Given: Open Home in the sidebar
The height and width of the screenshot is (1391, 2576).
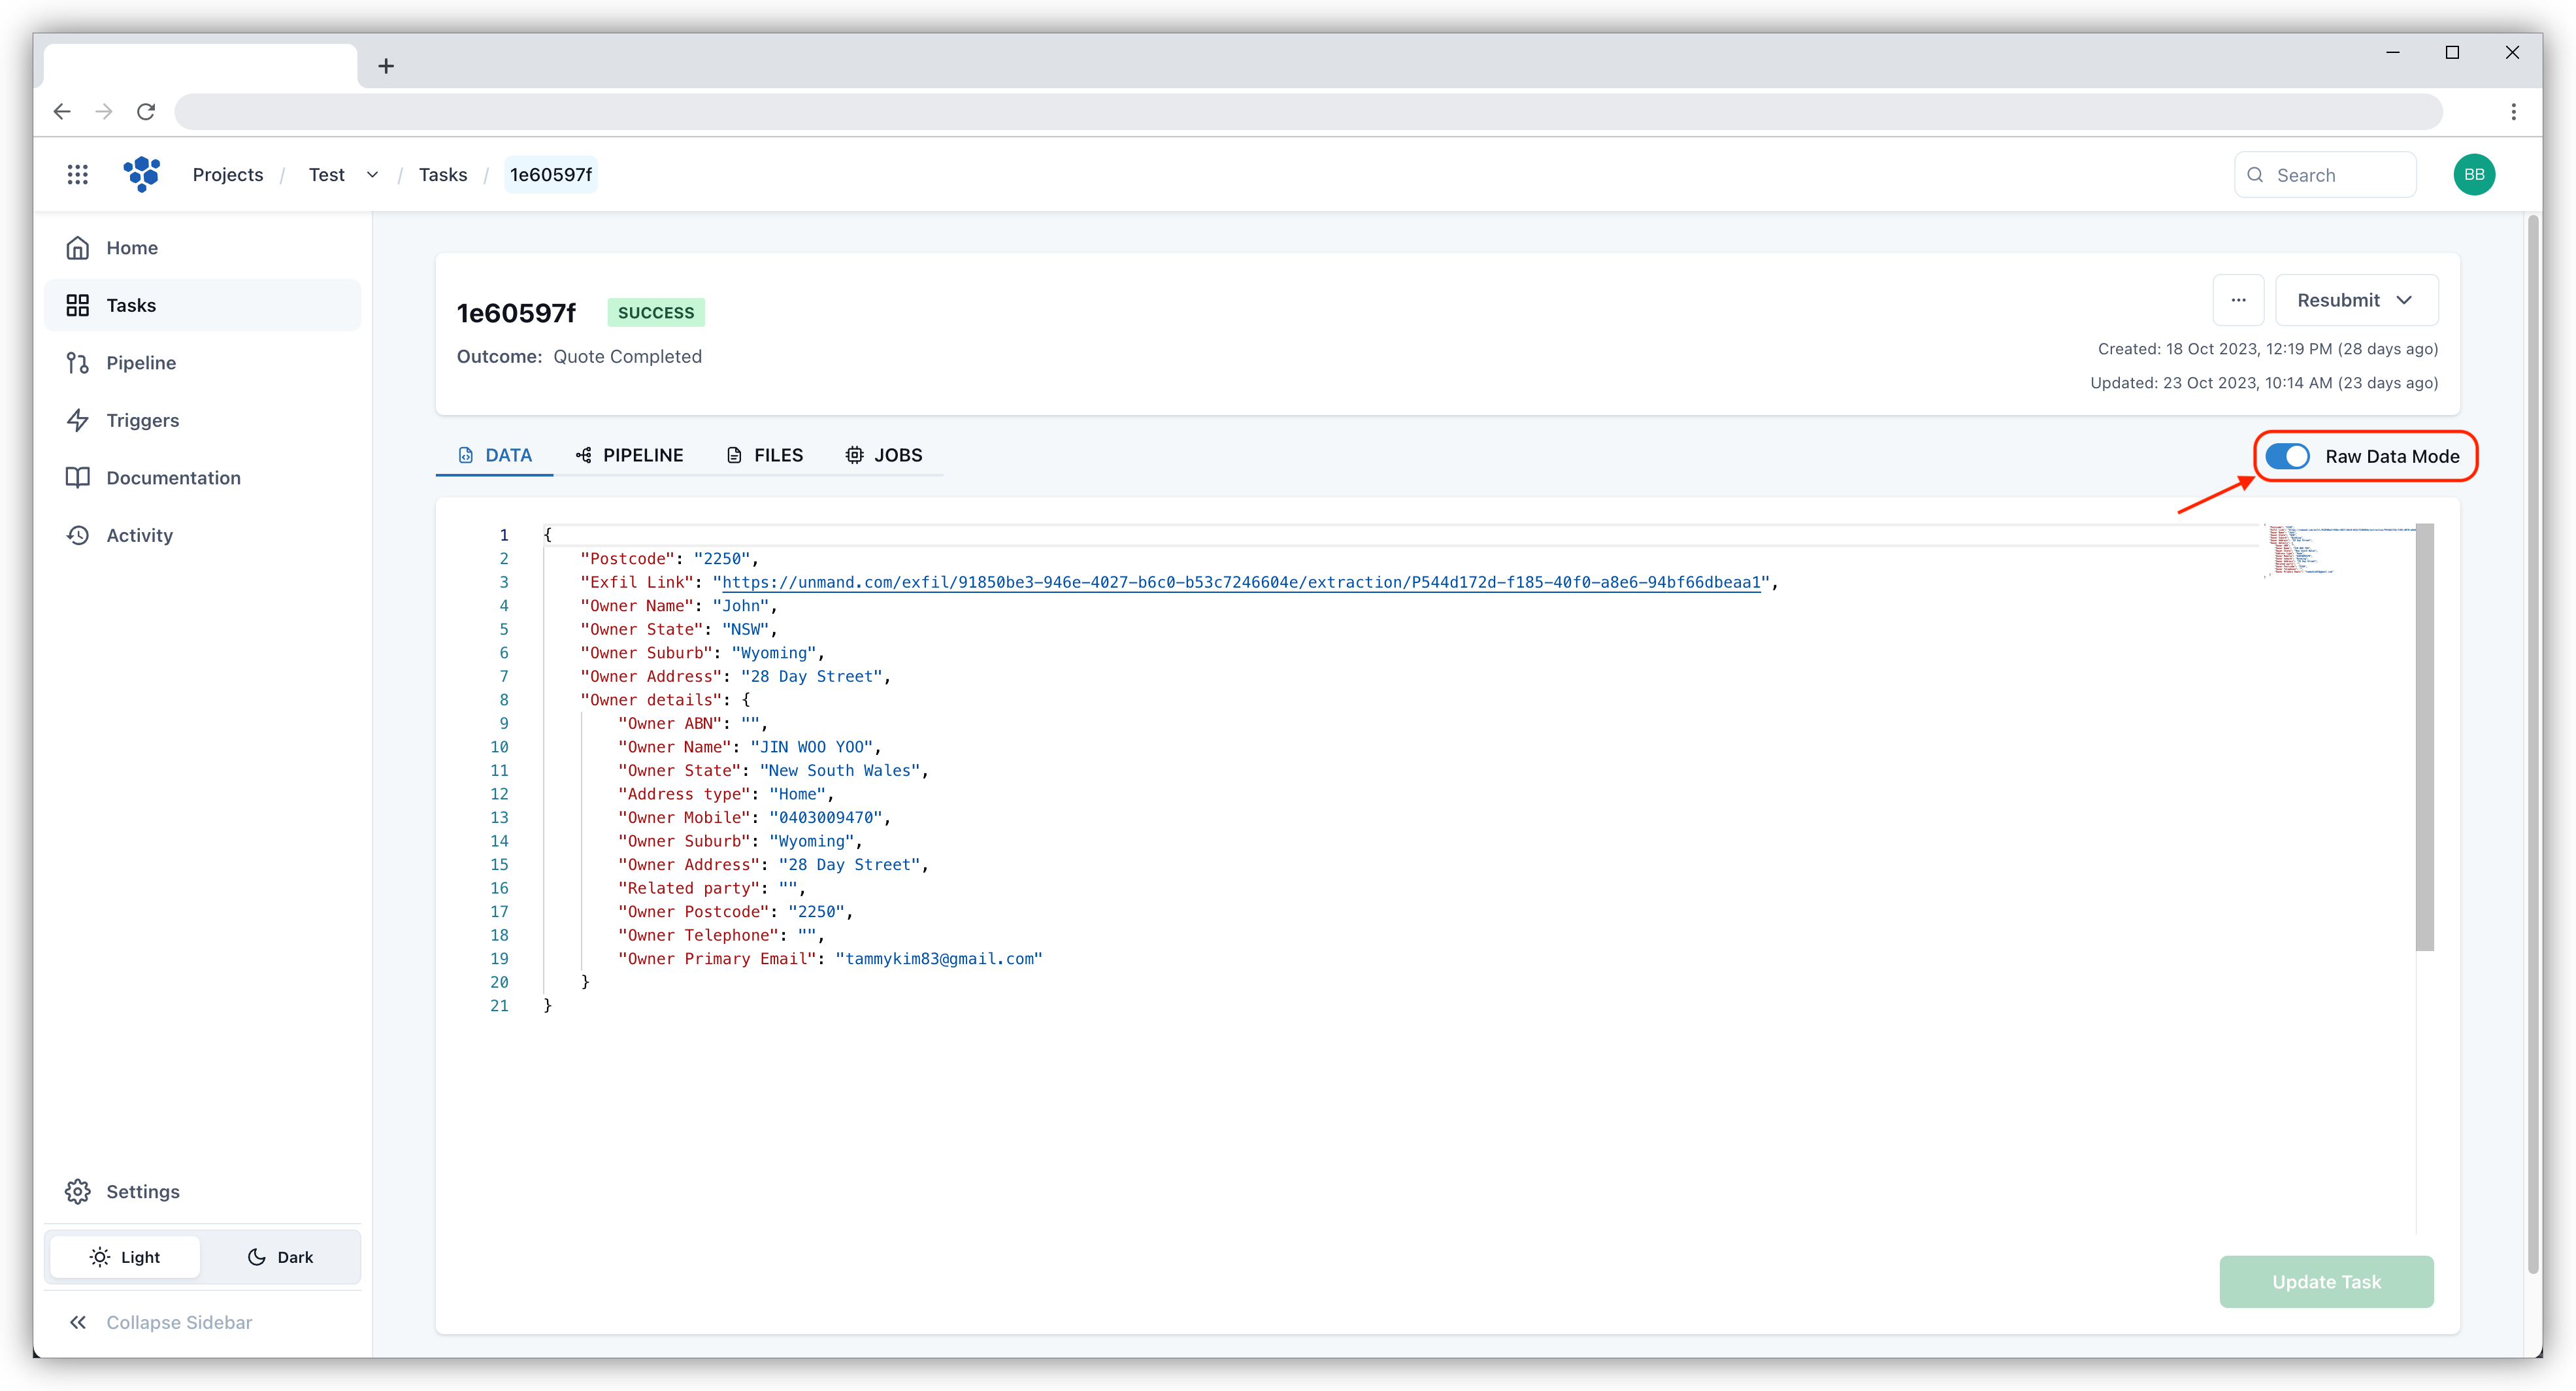Looking at the screenshot, I should click(x=131, y=248).
